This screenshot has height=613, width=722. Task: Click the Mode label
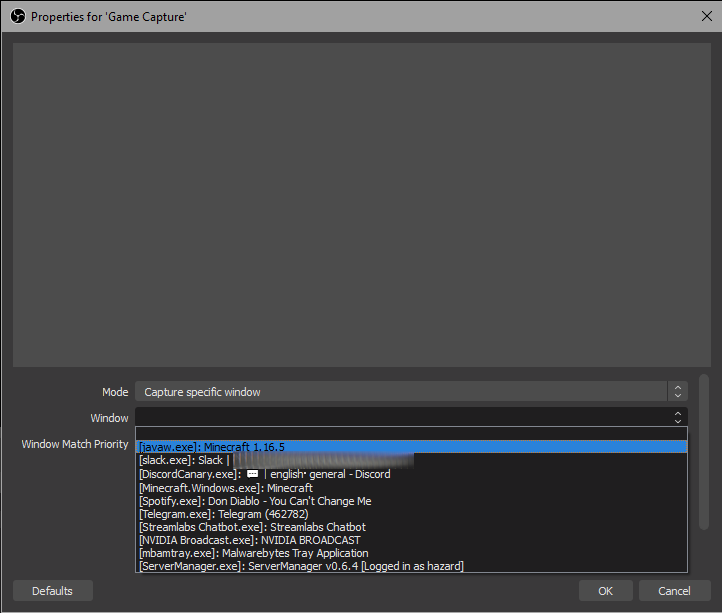(x=115, y=392)
